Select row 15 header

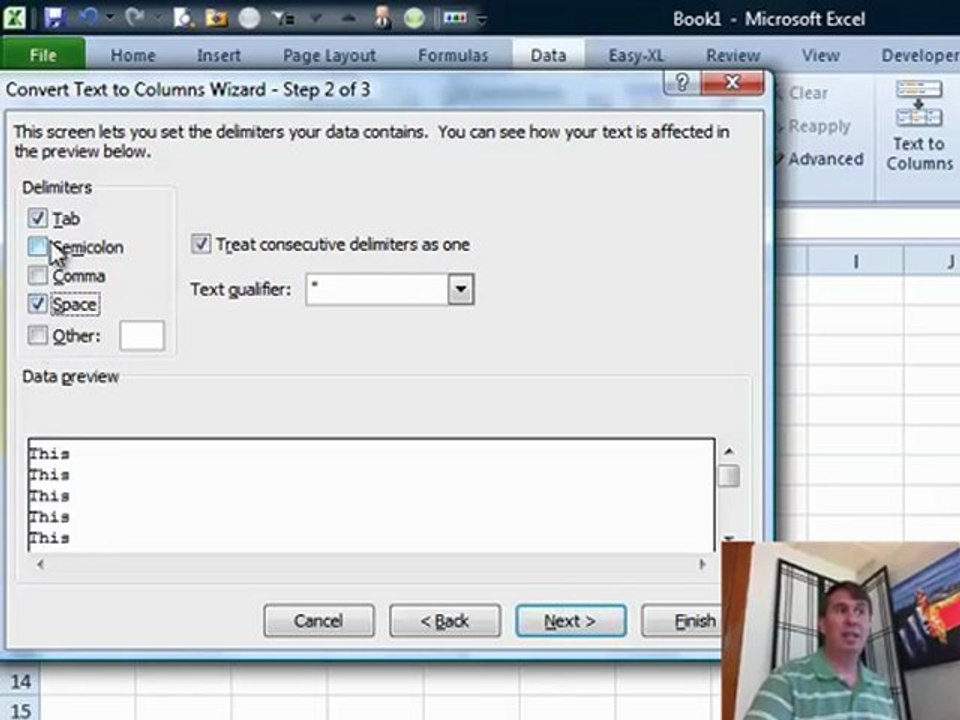point(20,710)
